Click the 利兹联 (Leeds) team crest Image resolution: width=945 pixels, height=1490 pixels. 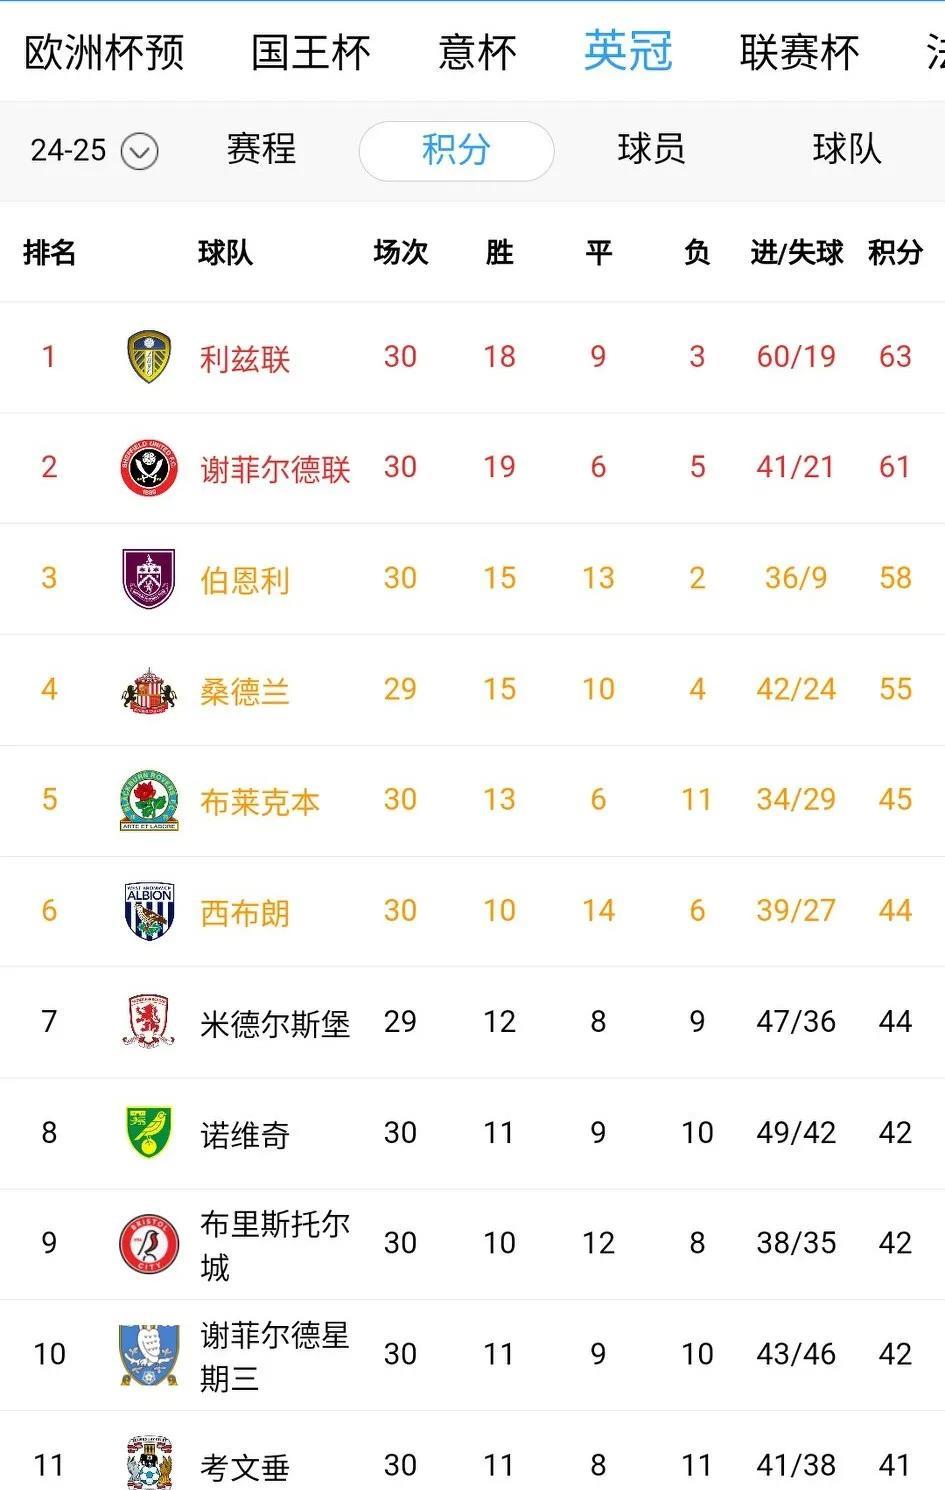(147, 357)
